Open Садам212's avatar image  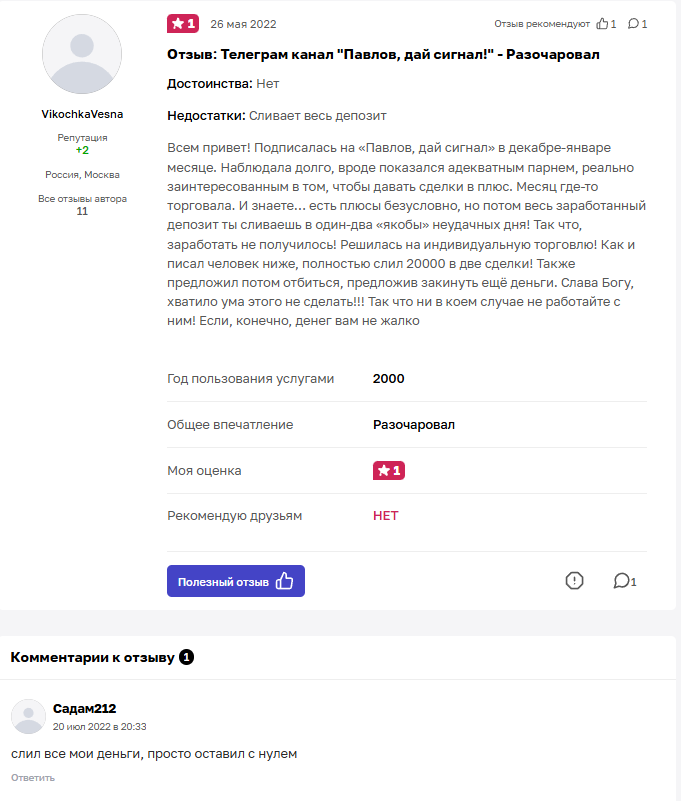29,716
